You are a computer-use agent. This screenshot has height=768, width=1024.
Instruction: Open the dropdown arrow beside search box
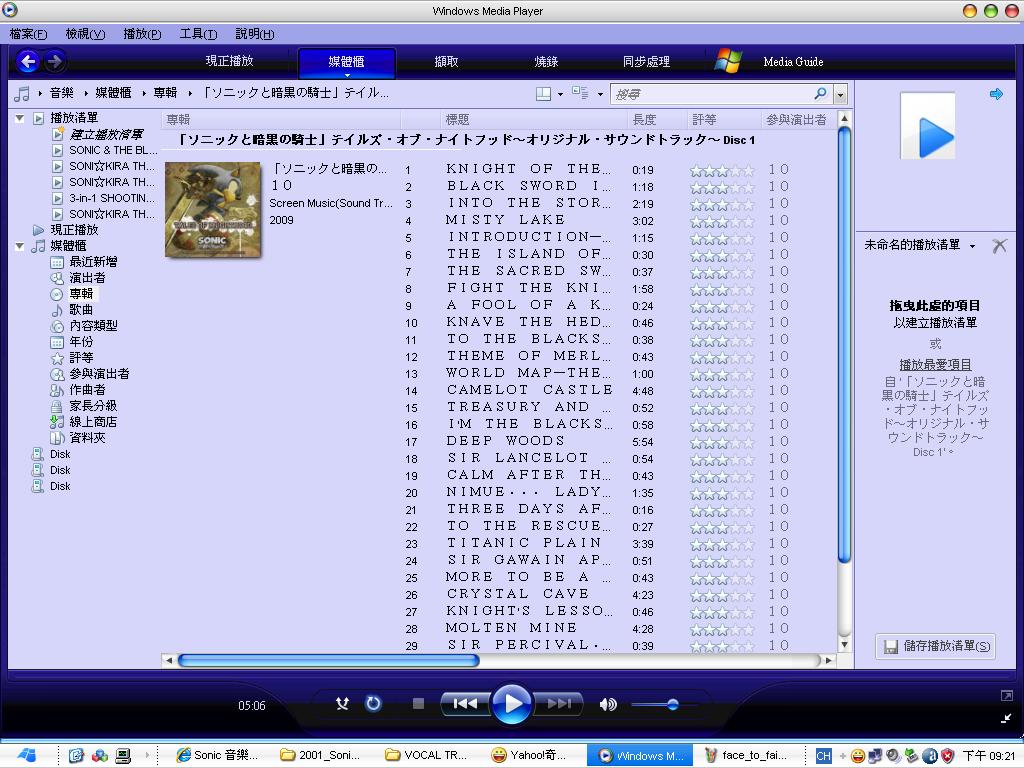pos(841,93)
